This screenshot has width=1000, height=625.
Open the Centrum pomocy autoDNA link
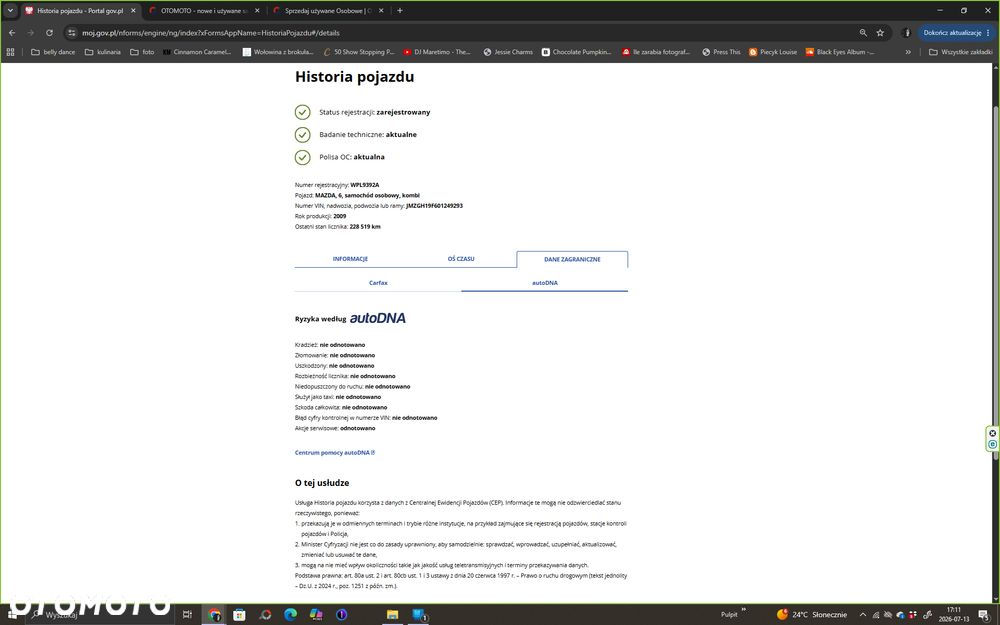point(335,452)
